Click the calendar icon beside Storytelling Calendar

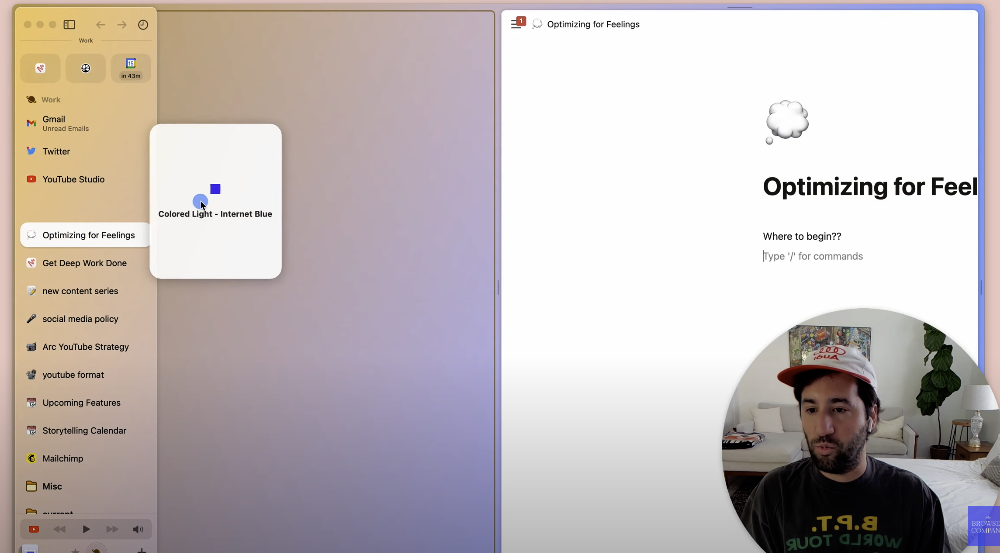[x=31, y=431]
